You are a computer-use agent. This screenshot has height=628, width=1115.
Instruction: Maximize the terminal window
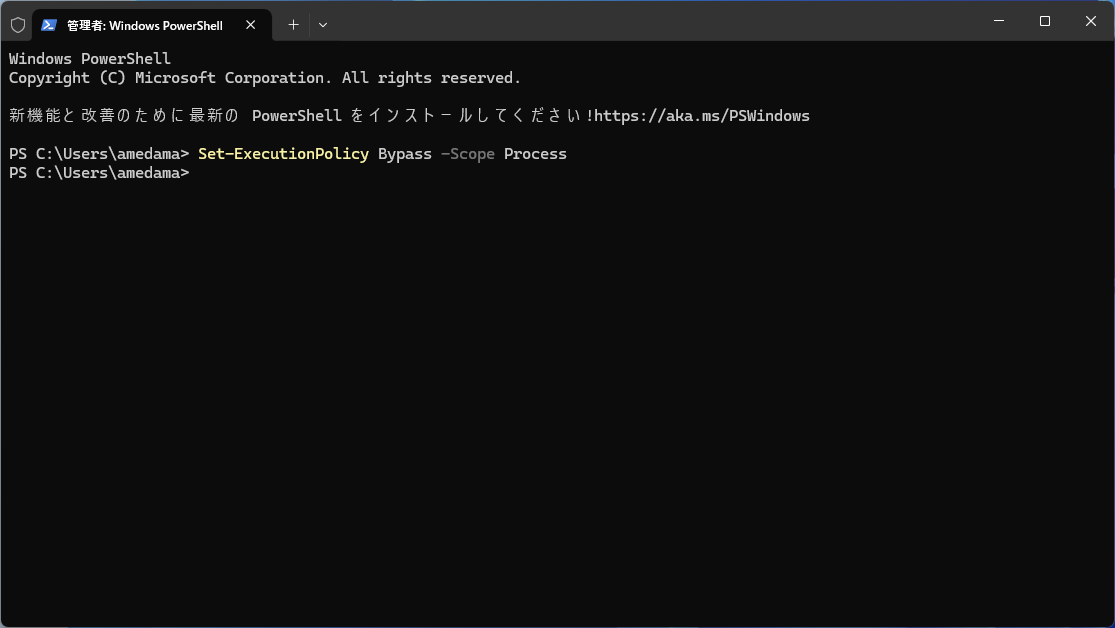pyautogui.click(x=1045, y=21)
